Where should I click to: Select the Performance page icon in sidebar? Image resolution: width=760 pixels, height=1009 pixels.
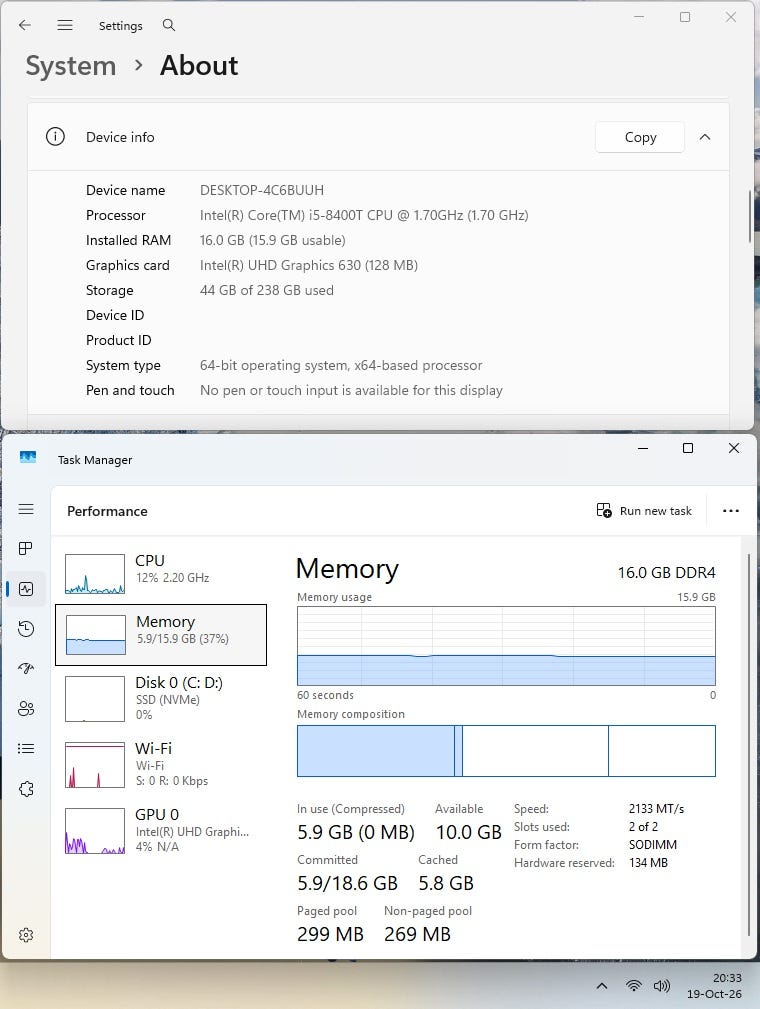tap(26, 589)
